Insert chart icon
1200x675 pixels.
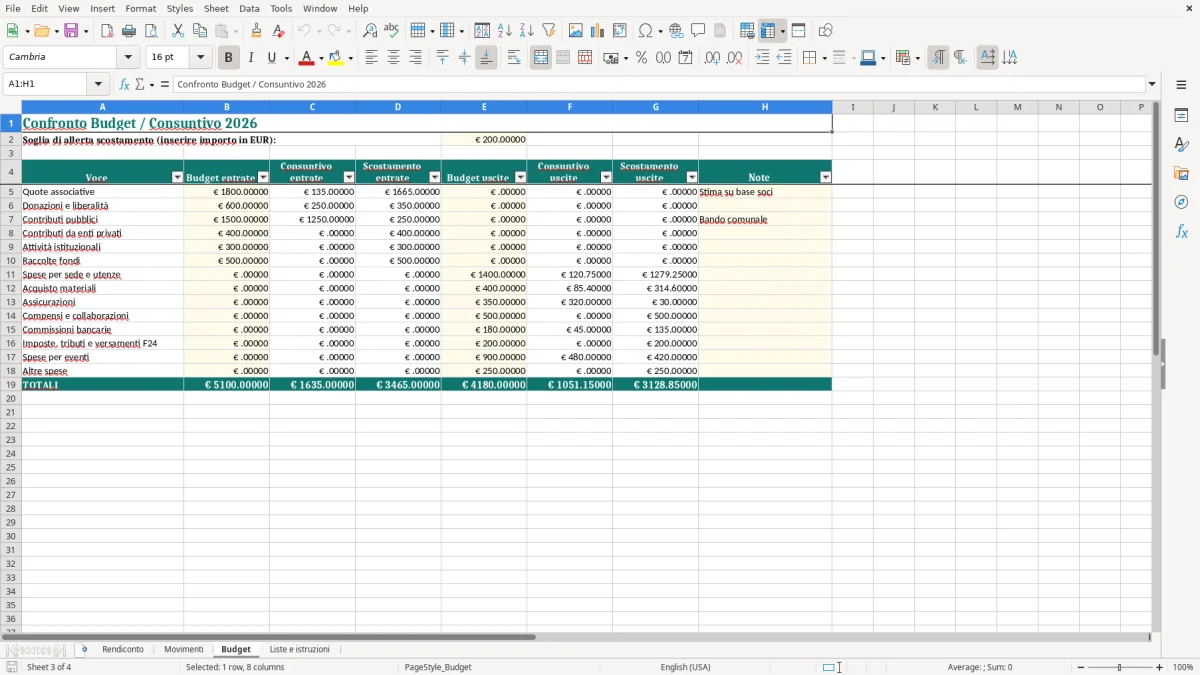point(598,31)
